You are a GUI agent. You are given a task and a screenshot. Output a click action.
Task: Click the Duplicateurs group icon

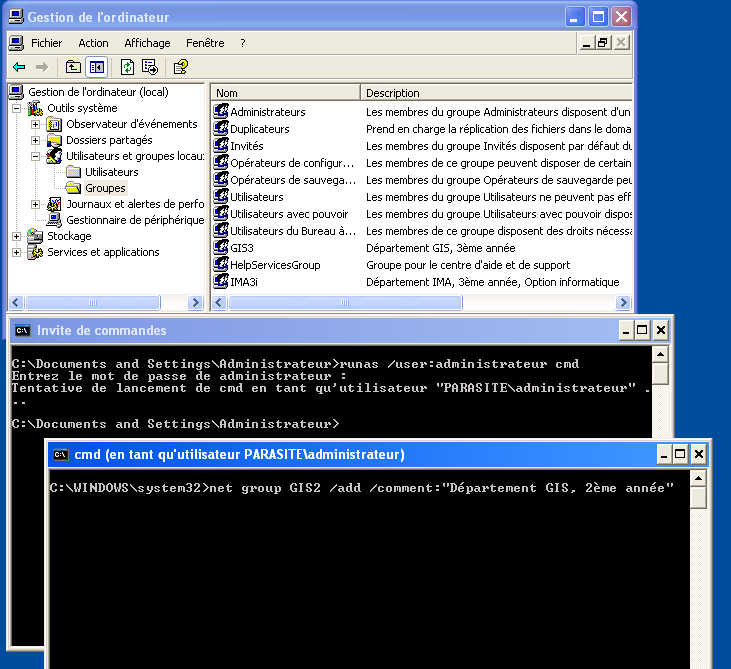point(221,128)
